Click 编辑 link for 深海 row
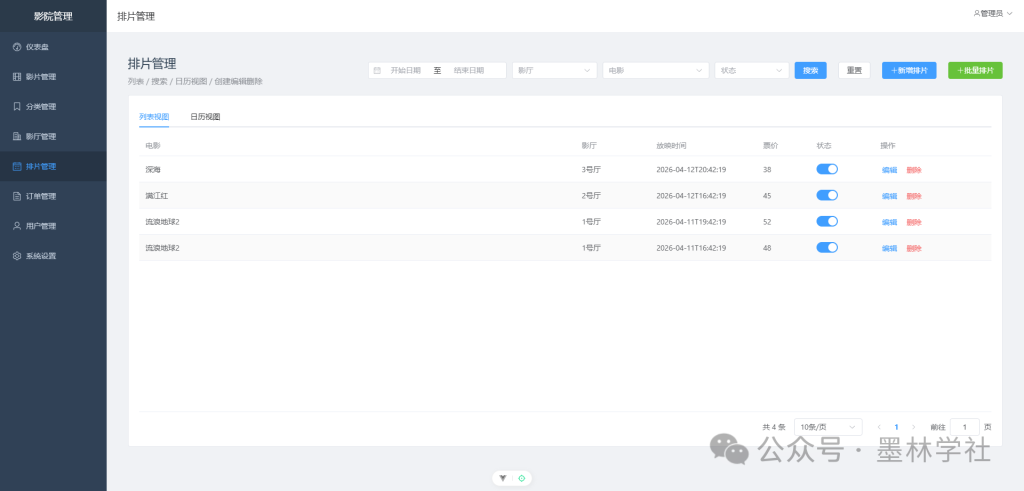Image resolution: width=1024 pixels, height=491 pixels. point(889,170)
